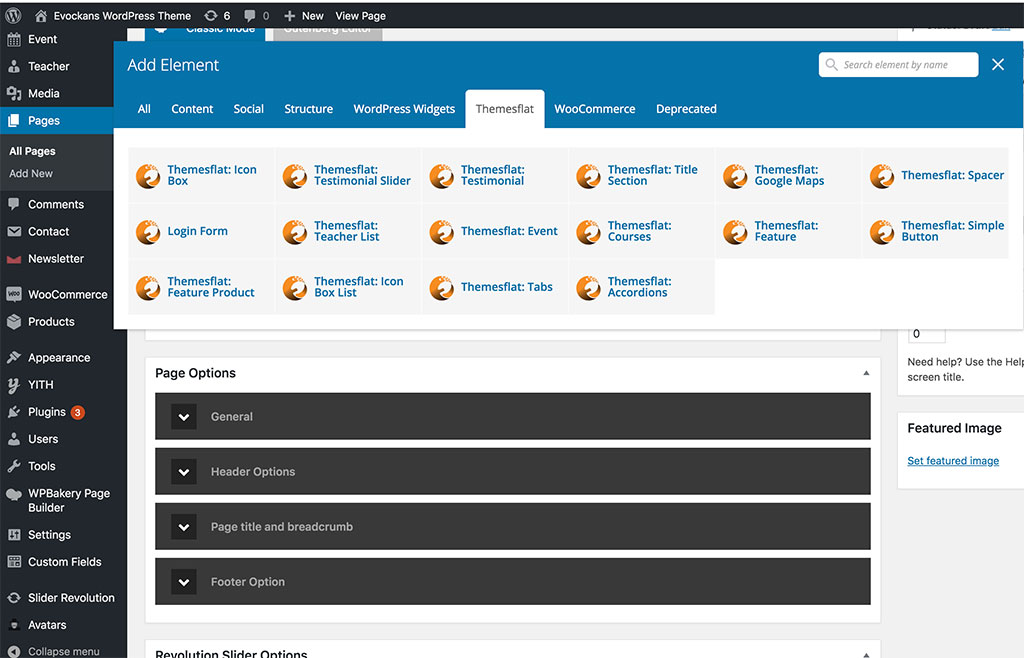Open the WordPress Widgets tab
Image resolution: width=1024 pixels, height=658 pixels.
[x=404, y=109]
